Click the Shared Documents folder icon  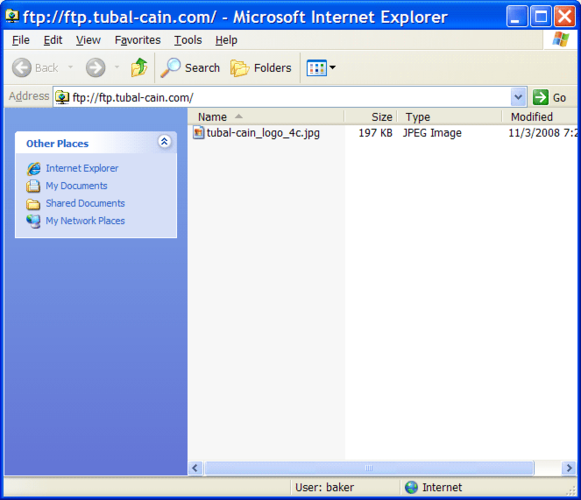click(33, 204)
